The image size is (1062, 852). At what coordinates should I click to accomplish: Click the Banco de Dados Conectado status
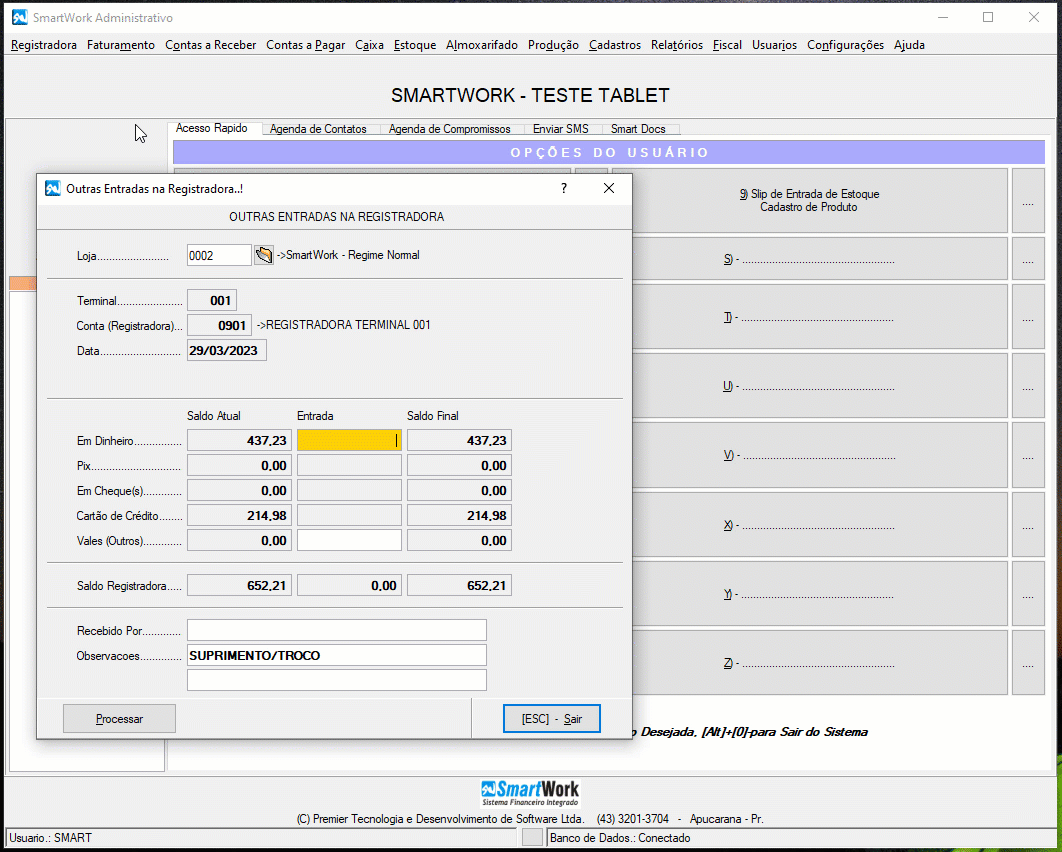pyautogui.click(x=800, y=838)
